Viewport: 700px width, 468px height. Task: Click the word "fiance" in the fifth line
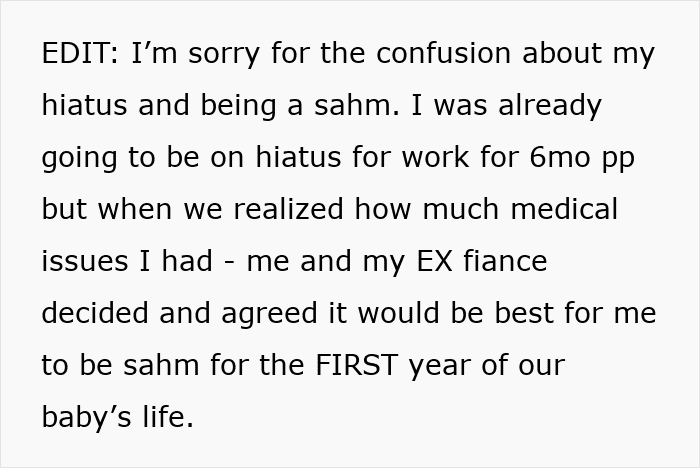pyautogui.click(x=505, y=261)
